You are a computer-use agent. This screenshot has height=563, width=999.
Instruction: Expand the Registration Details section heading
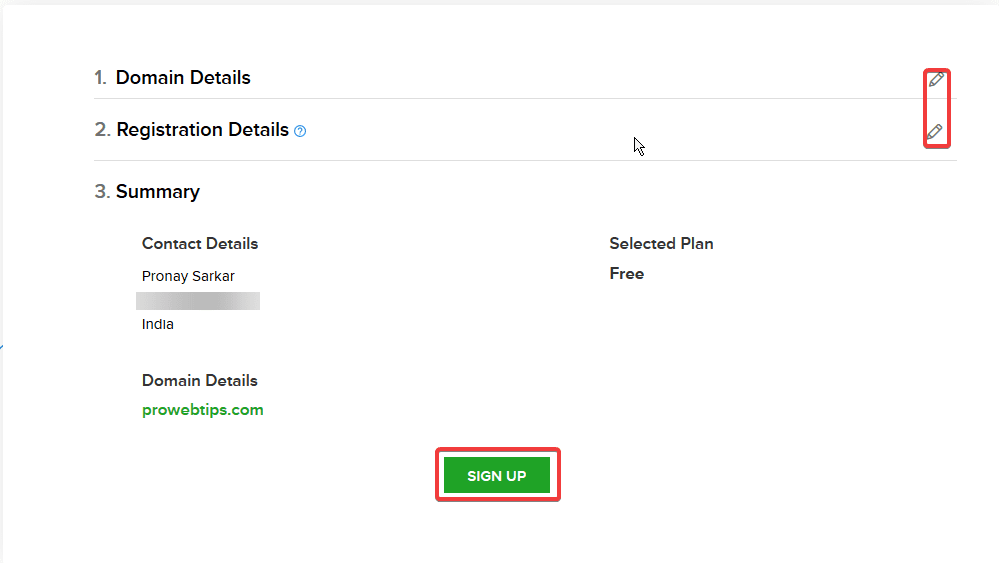[x=203, y=130]
